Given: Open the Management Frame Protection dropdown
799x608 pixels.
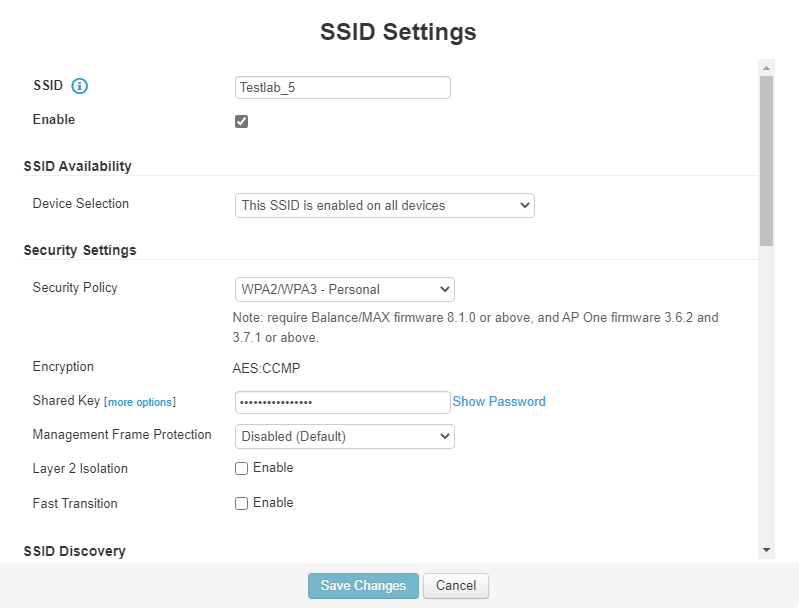Looking at the screenshot, I should point(344,436).
